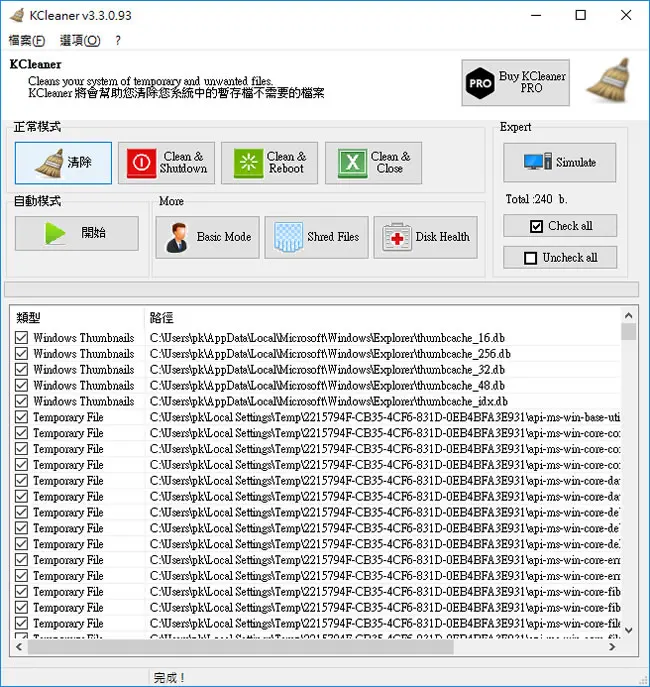Click the black PRO hexagon badge icon

coord(480,83)
